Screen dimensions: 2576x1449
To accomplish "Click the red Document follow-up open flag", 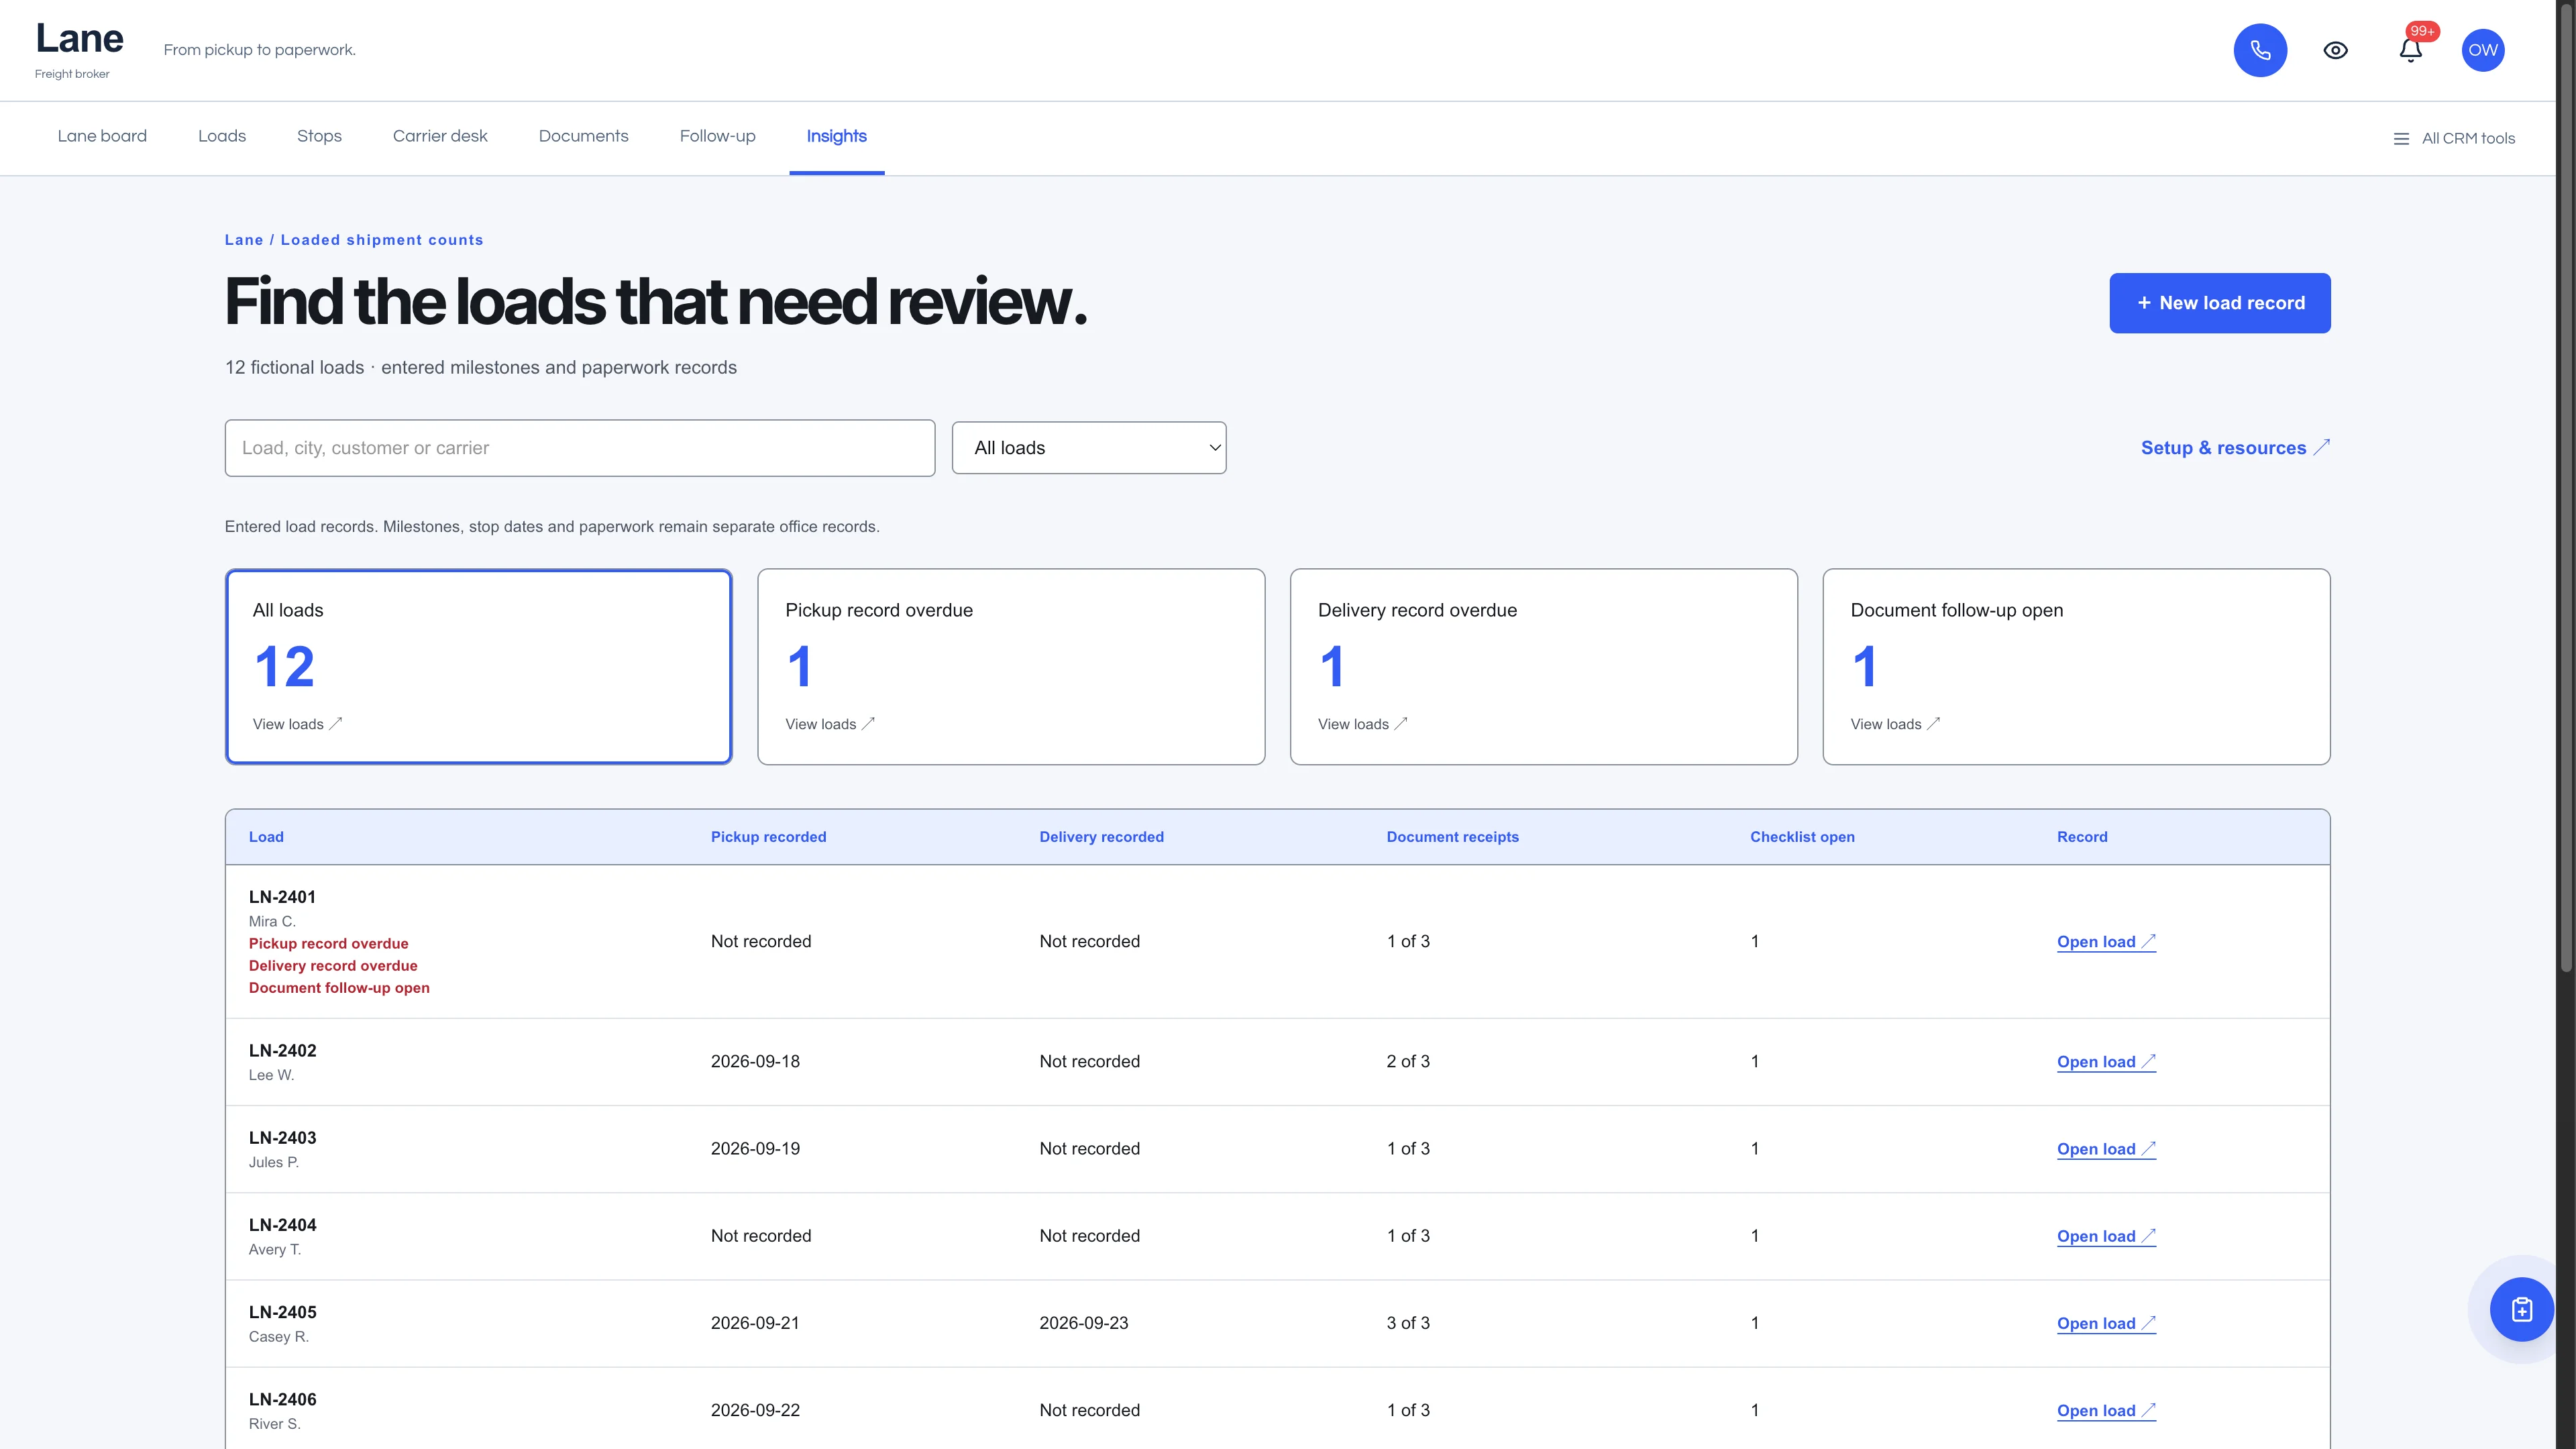I will tap(339, 988).
